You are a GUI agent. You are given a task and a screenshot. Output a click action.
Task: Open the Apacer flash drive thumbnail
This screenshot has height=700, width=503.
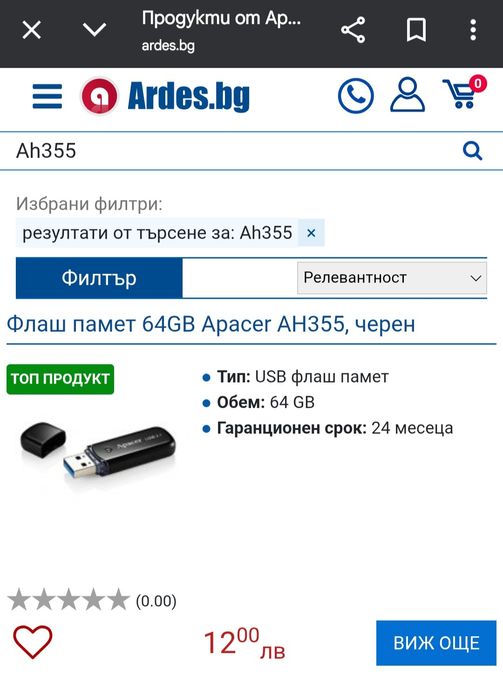(x=98, y=453)
